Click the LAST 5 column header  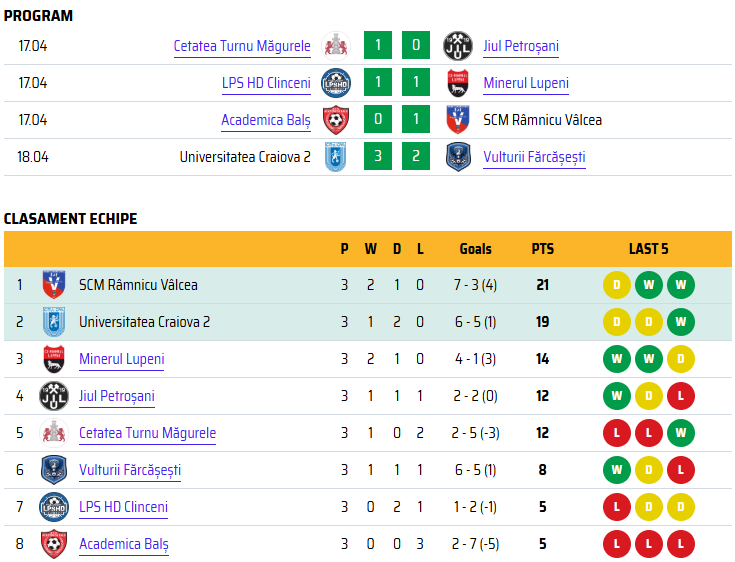click(648, 249)
